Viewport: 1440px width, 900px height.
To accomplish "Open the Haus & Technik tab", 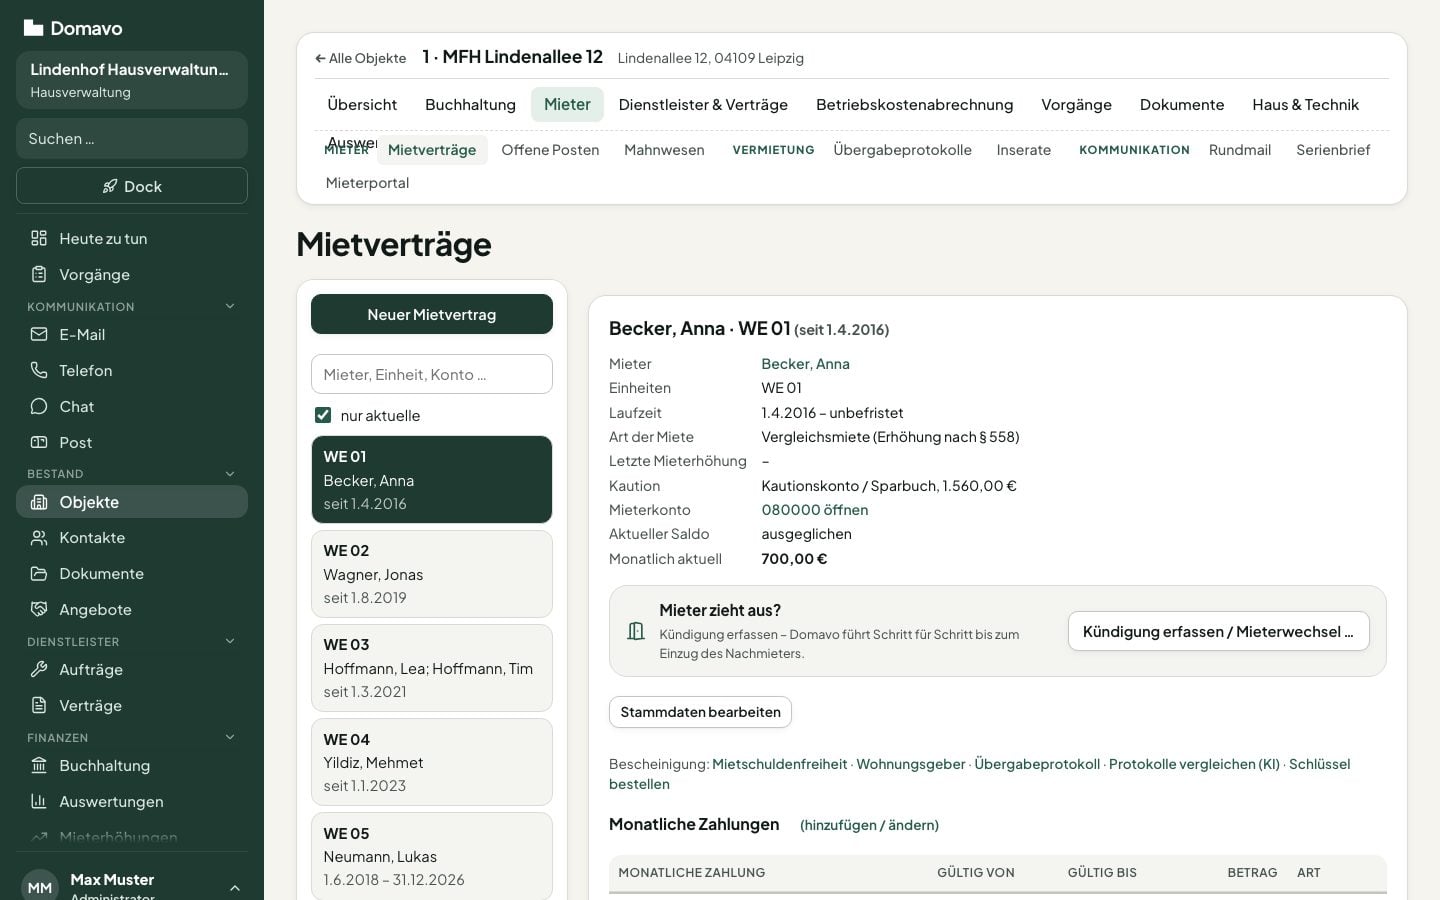I will pos(1305,104).
